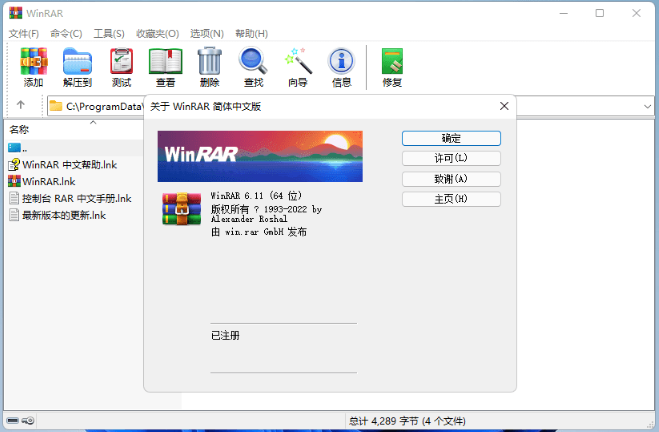Click the Home page (主页) button
The width and height of the screenshot is (659, 432).
451,199
